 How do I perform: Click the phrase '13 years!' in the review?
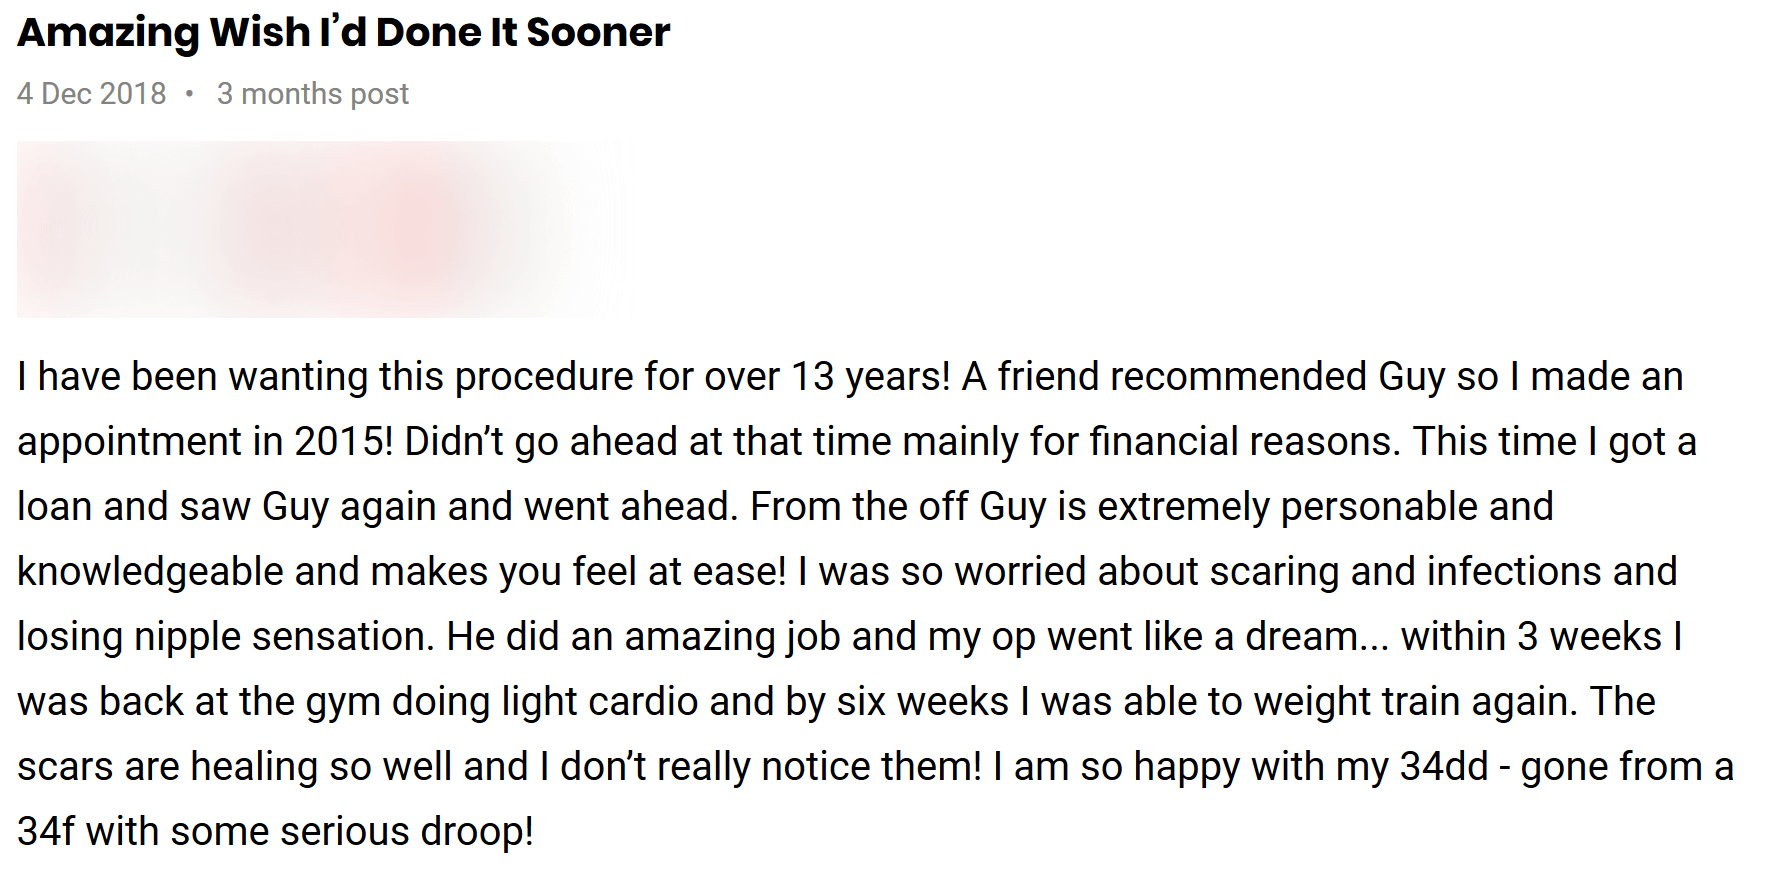click(871, 377)
